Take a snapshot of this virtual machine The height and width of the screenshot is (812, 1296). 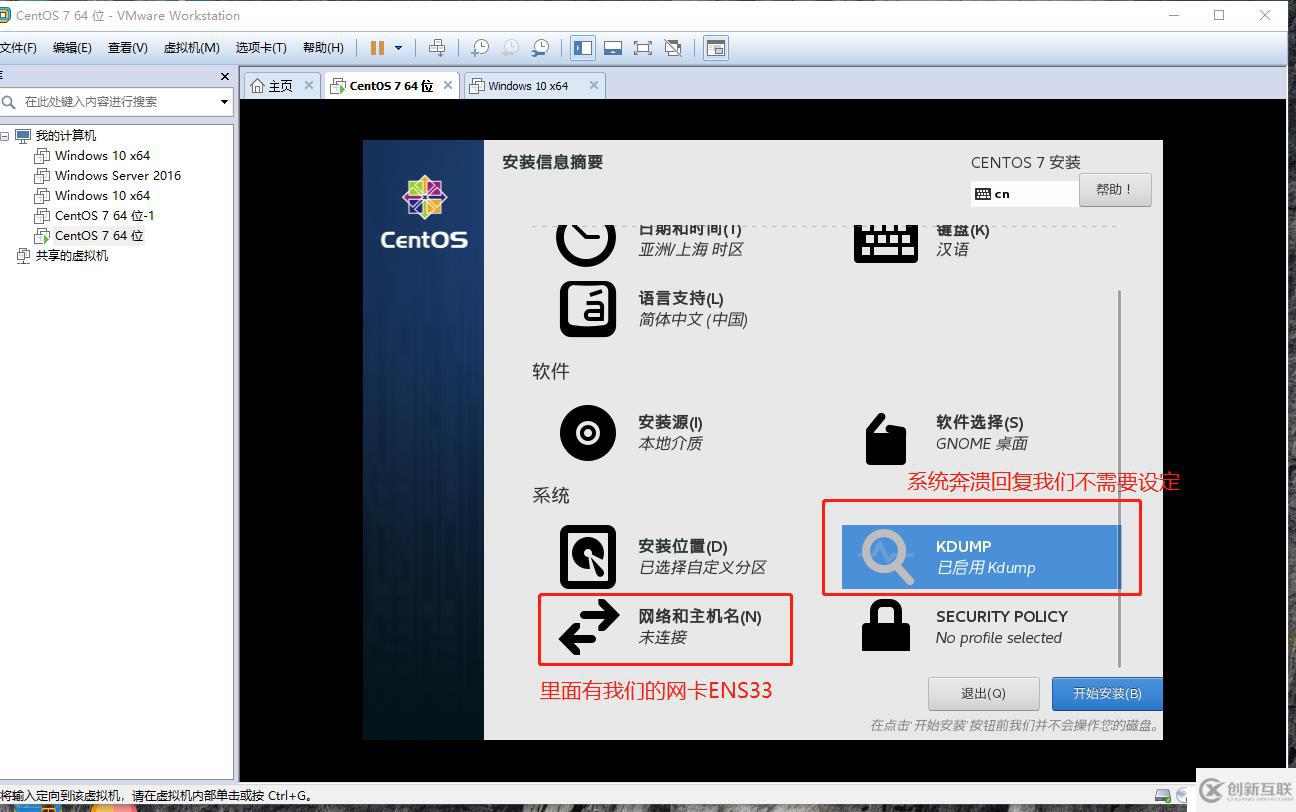(480, 48)
